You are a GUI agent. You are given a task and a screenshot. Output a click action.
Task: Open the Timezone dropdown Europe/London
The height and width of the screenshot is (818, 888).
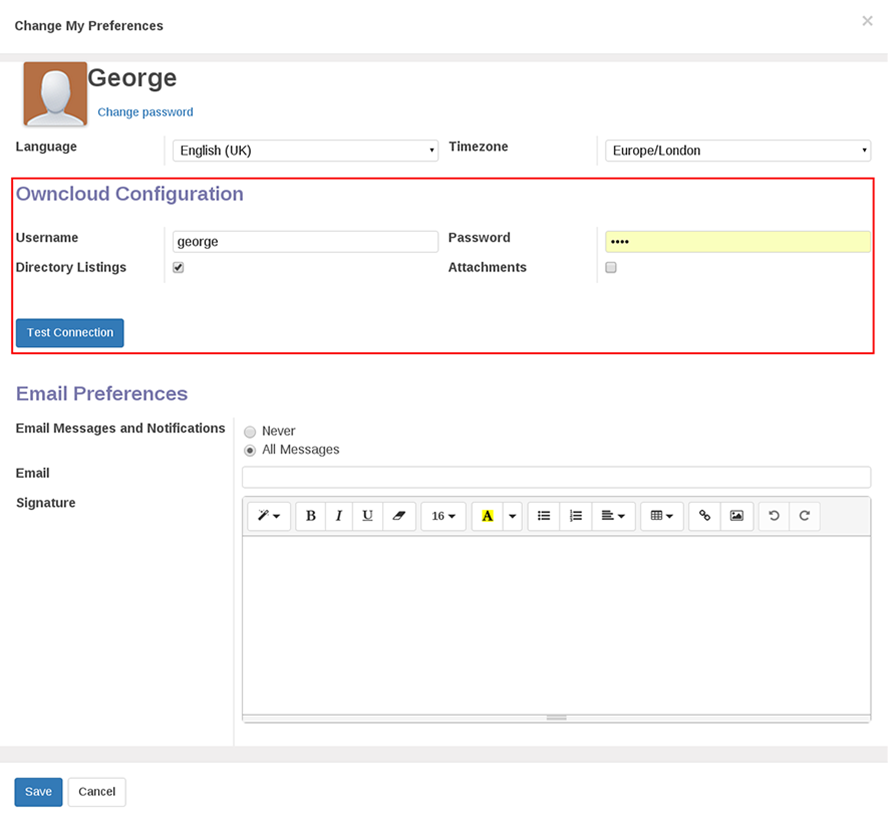click(738, 151)
